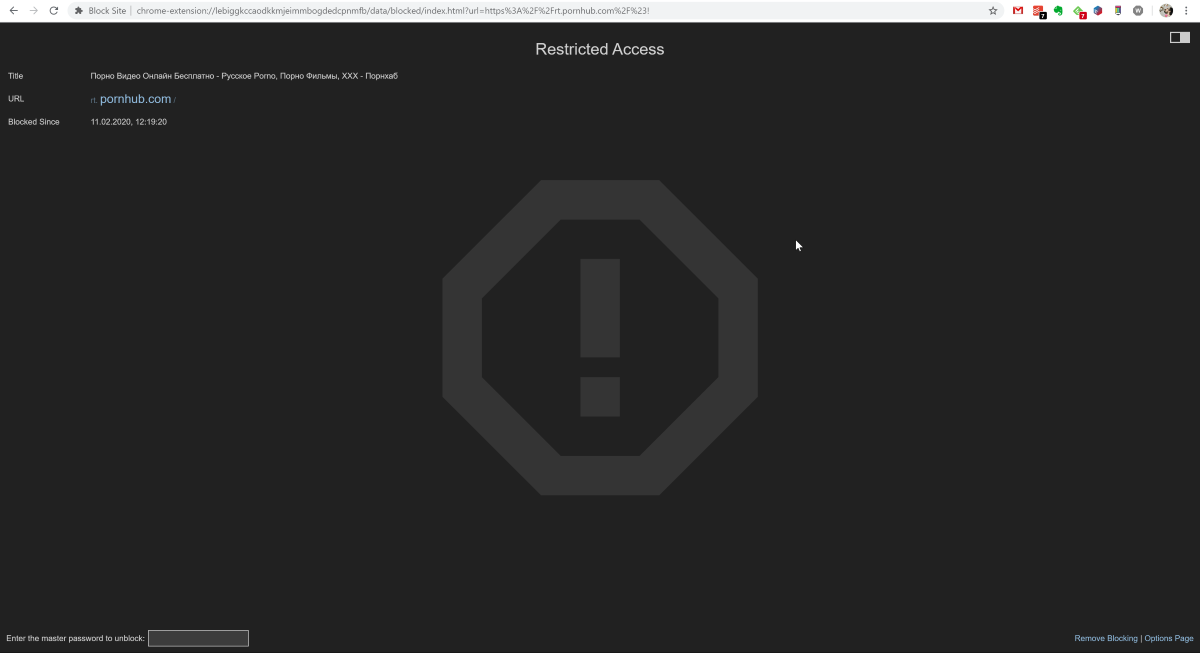Click the Remove Blocking link
Screen dimensions: 1200x653
click(1106, 638)
